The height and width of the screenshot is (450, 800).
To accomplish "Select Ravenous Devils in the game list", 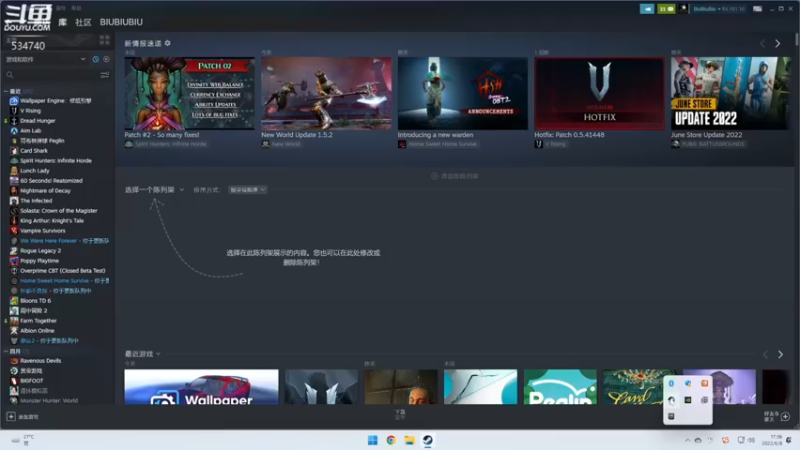I will coord(40,361).
